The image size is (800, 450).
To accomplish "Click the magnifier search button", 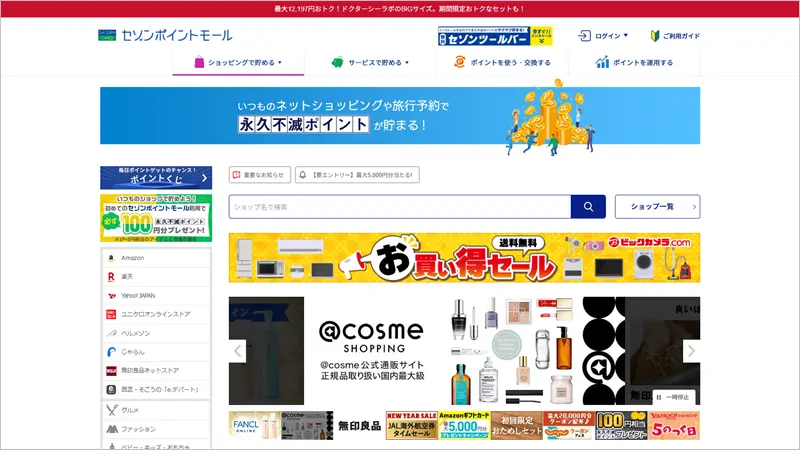I will pyautogui.click(x=588, y=207).
